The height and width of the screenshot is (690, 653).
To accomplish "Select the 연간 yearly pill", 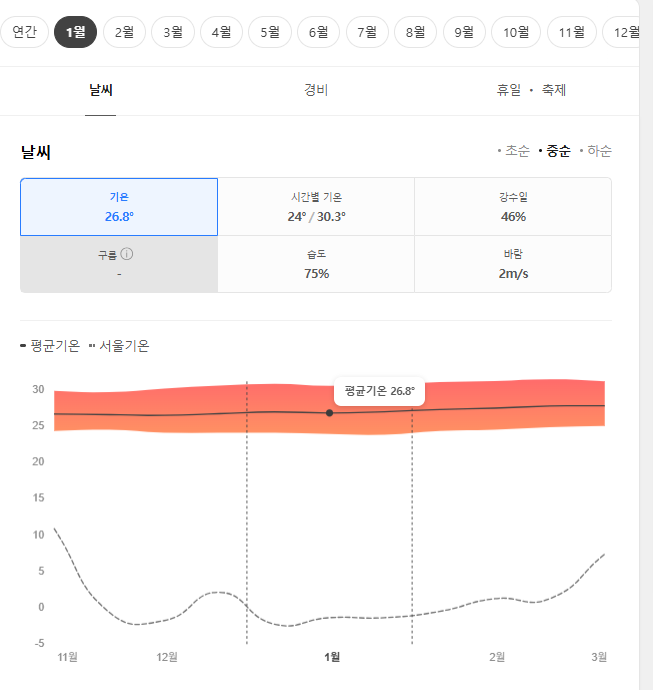I will click(x=24, y=32).
